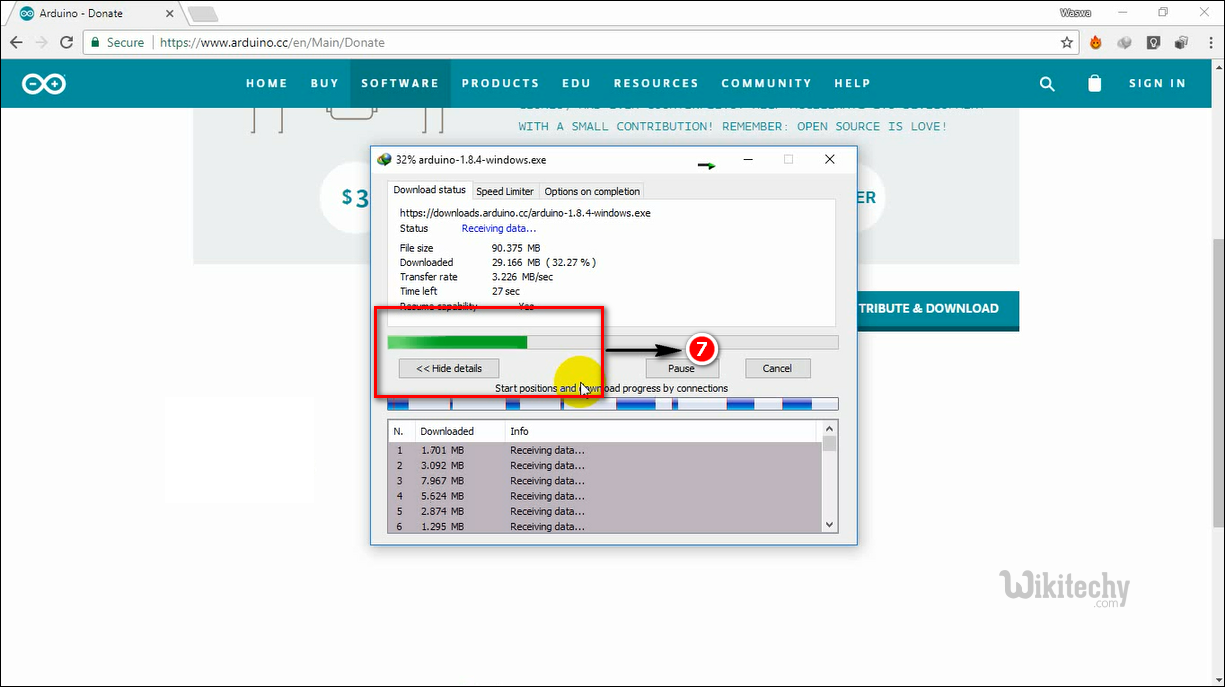Reload the Arduino Donate page
Image resolution: width=1225 pixels, height=687 pixels.
click(66, 43)
